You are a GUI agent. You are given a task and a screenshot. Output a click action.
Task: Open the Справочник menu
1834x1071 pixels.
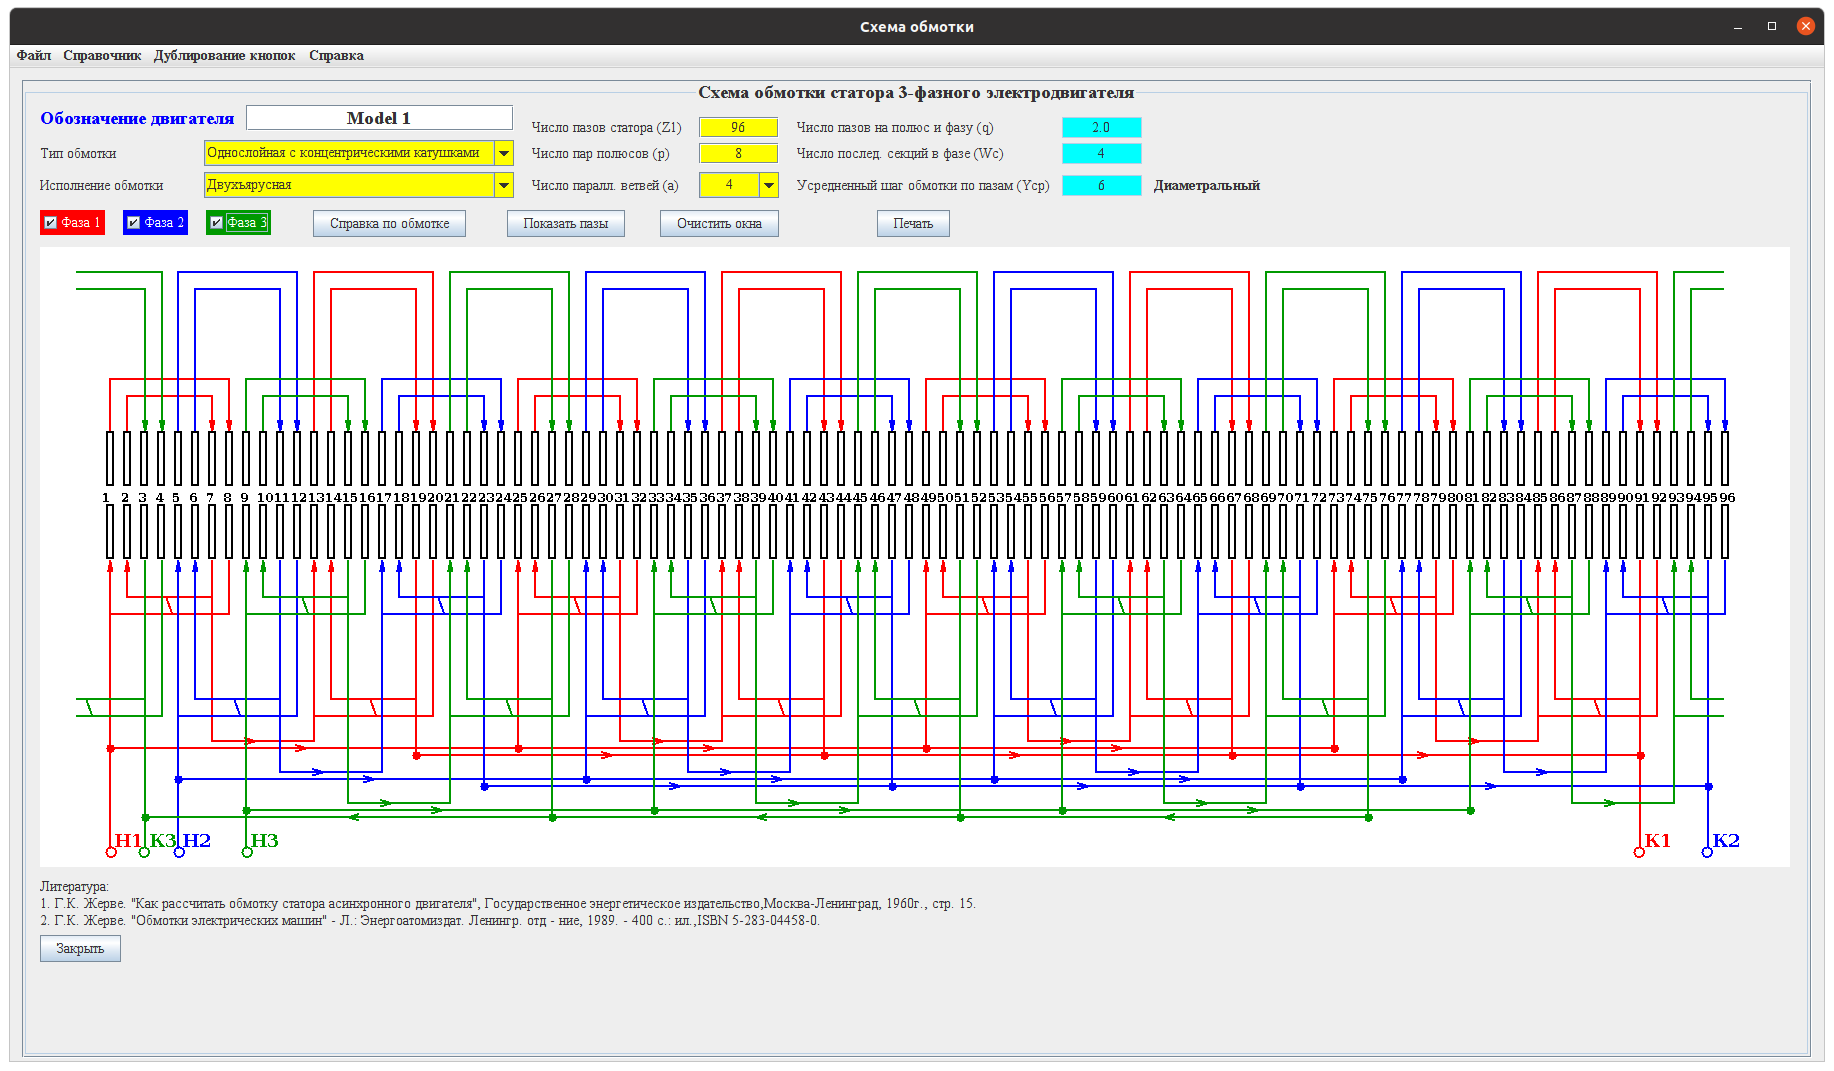point(102,56)
